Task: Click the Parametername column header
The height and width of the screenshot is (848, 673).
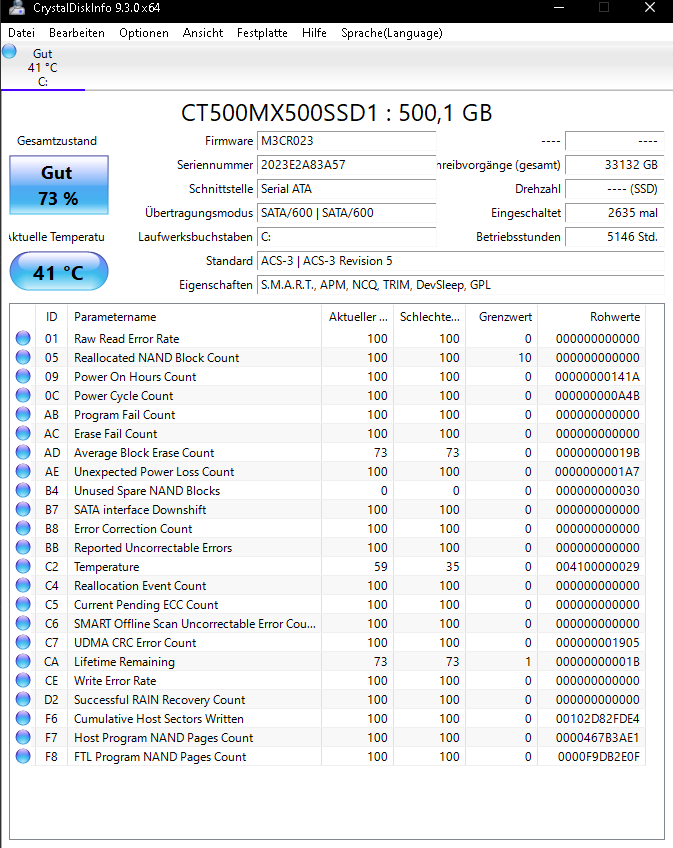Action: pos(194,317)
